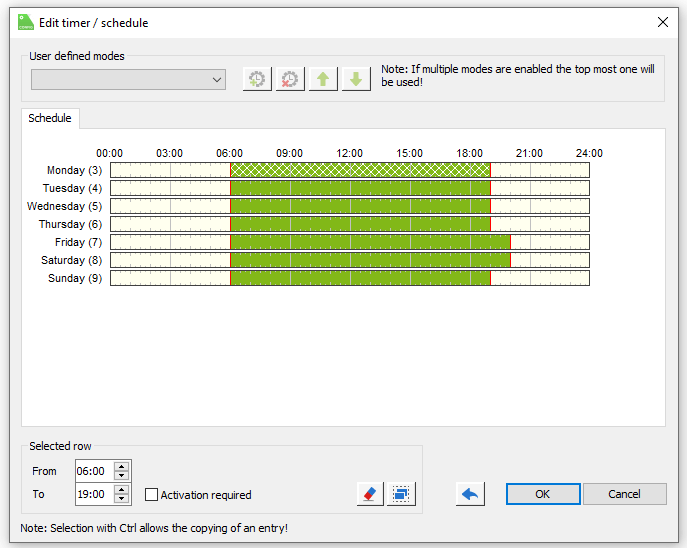
Task: Increase the To time with up spinner
Action: (x=122, y=490)
